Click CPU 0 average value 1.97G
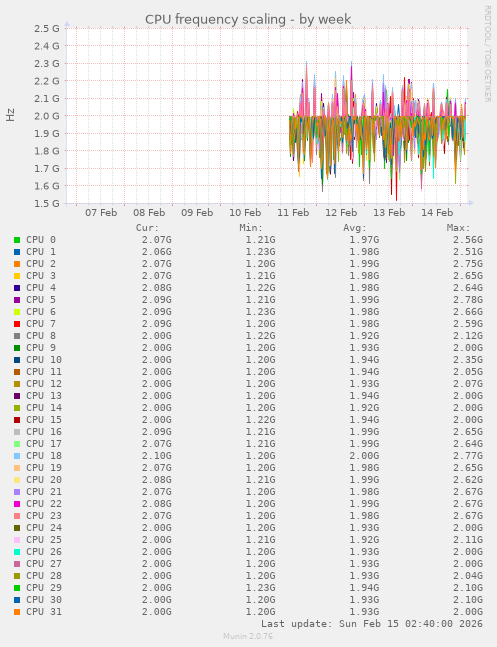The height and width of the screenshot is (647, 497). [364, 240]
